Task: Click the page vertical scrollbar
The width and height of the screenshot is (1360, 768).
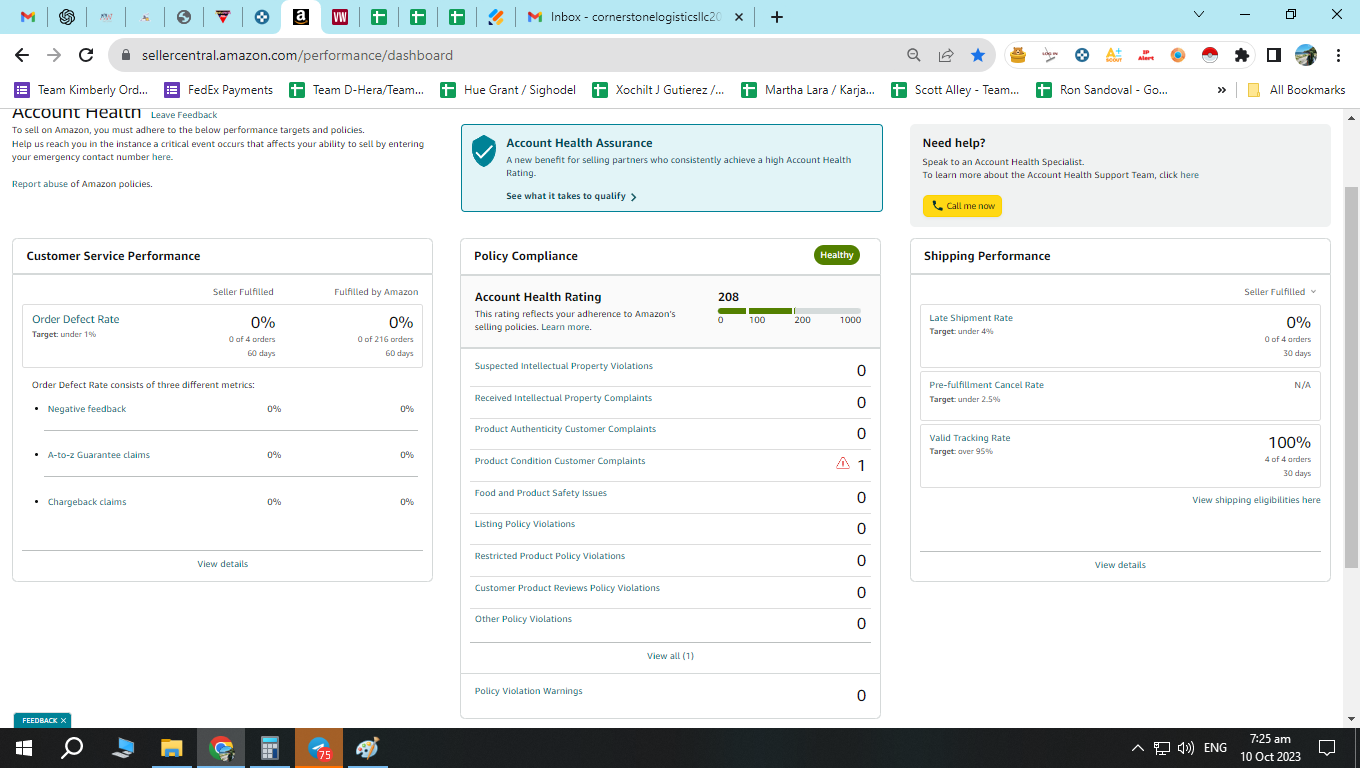Action: point(1351,377)
